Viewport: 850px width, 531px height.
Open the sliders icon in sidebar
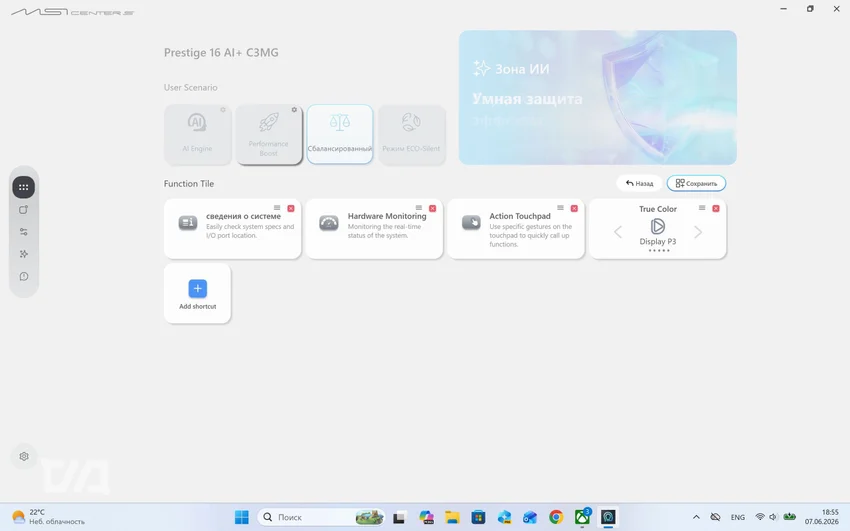point(23,232)
